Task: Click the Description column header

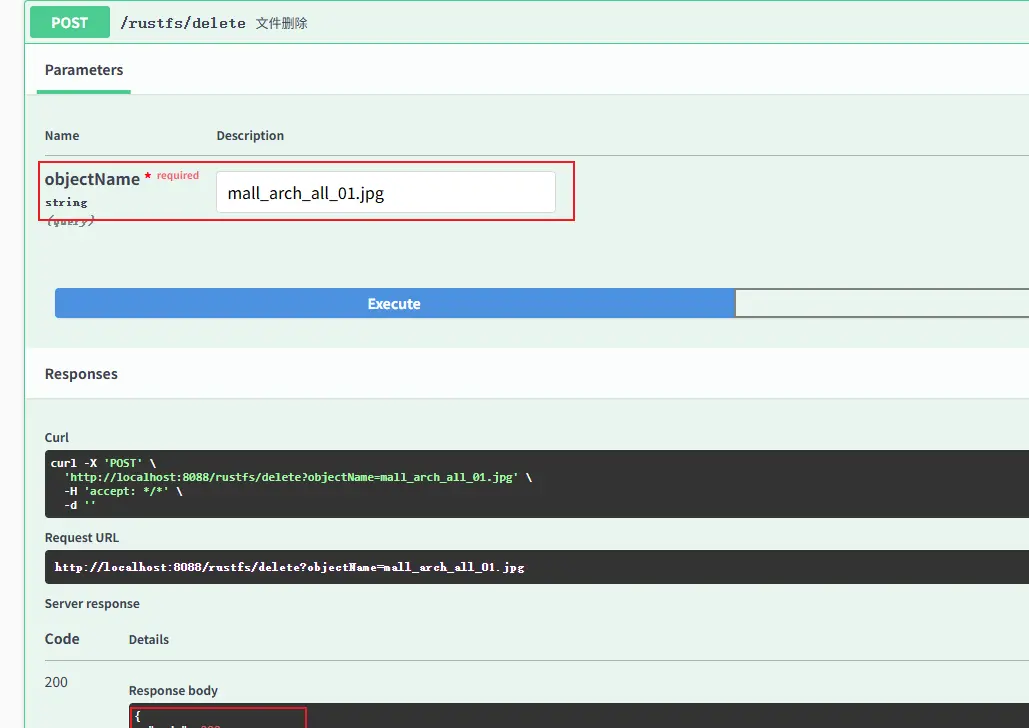Action: pyautogui.click(x=250, y=136)
